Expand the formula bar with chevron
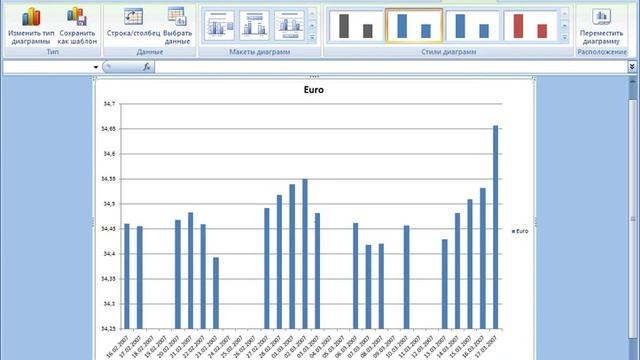The width and height of the screenshot is (640, 360). pyautogui.click(x=632, y=67)
